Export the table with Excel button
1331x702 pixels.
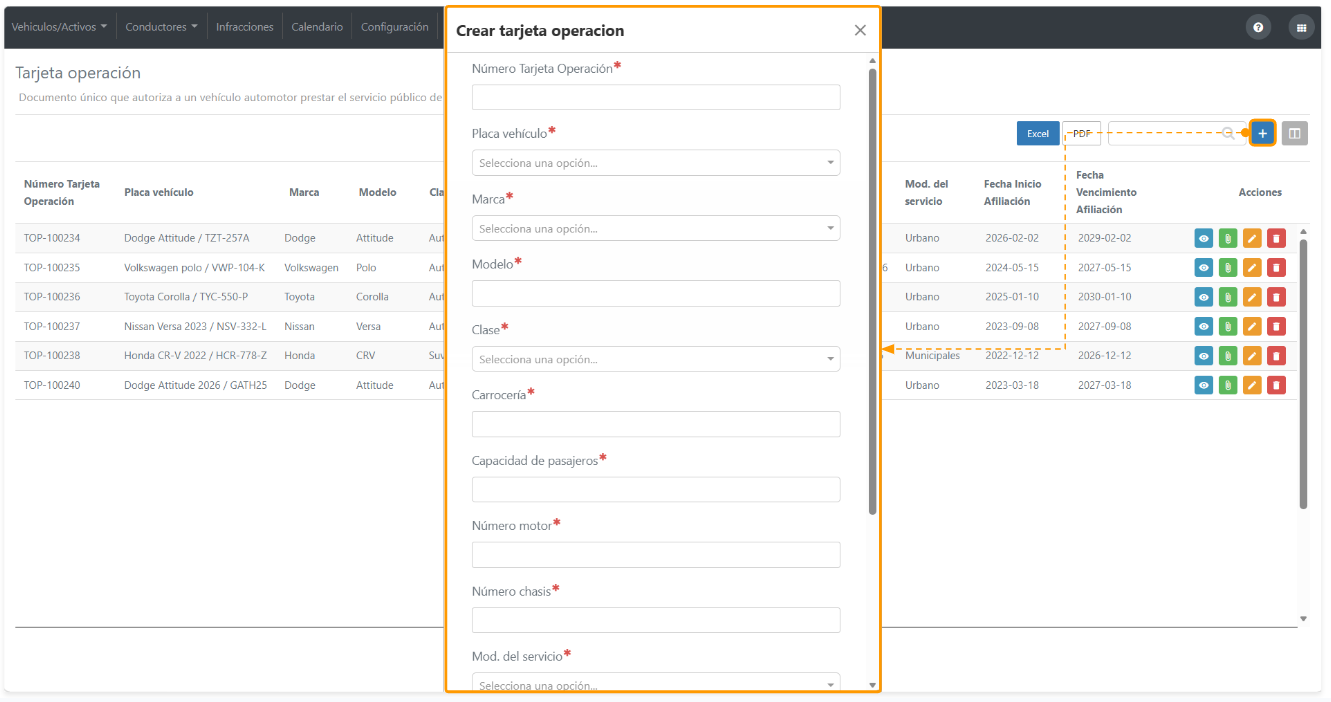pyautogui.click(x=1038, y=134)
